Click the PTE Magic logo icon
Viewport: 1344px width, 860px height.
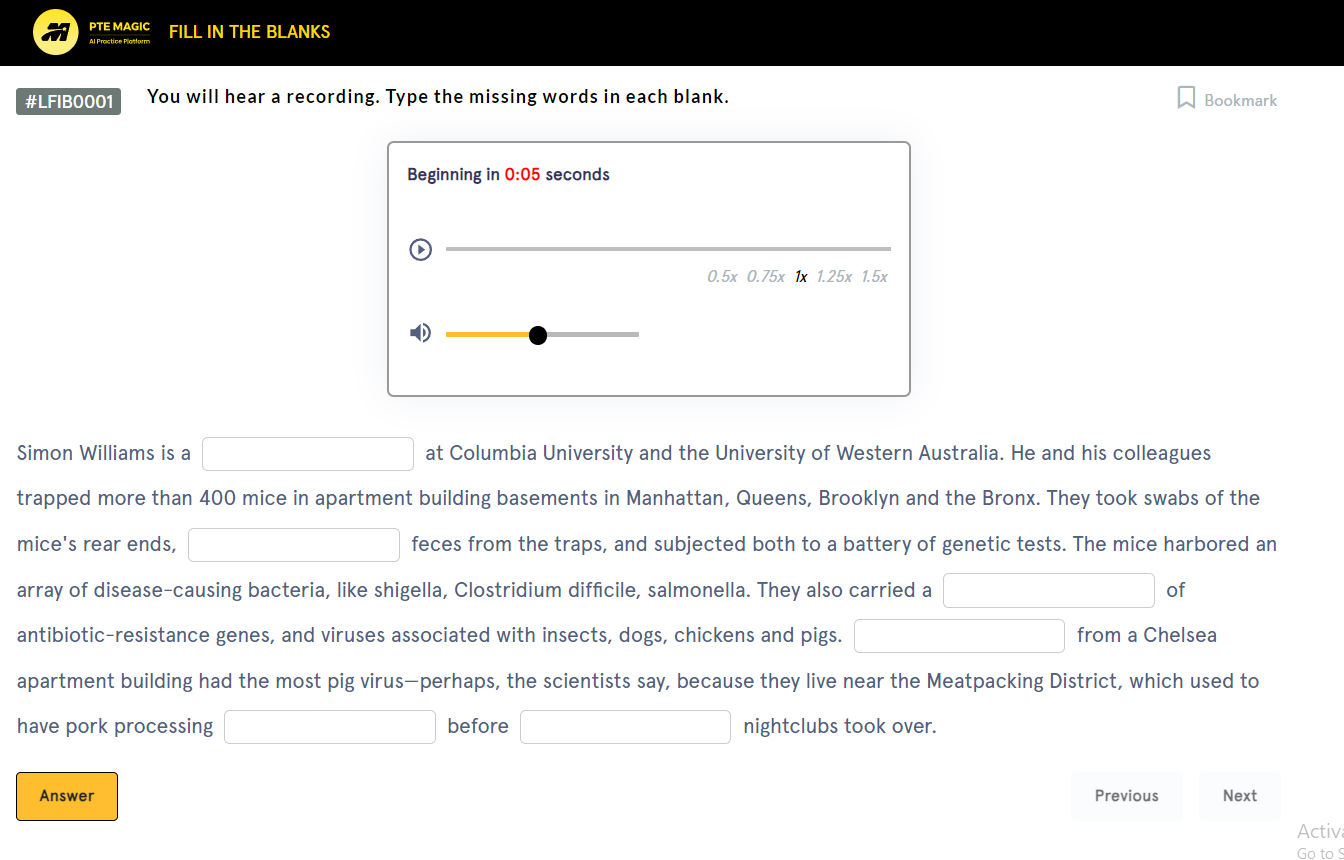coord(56,32)
